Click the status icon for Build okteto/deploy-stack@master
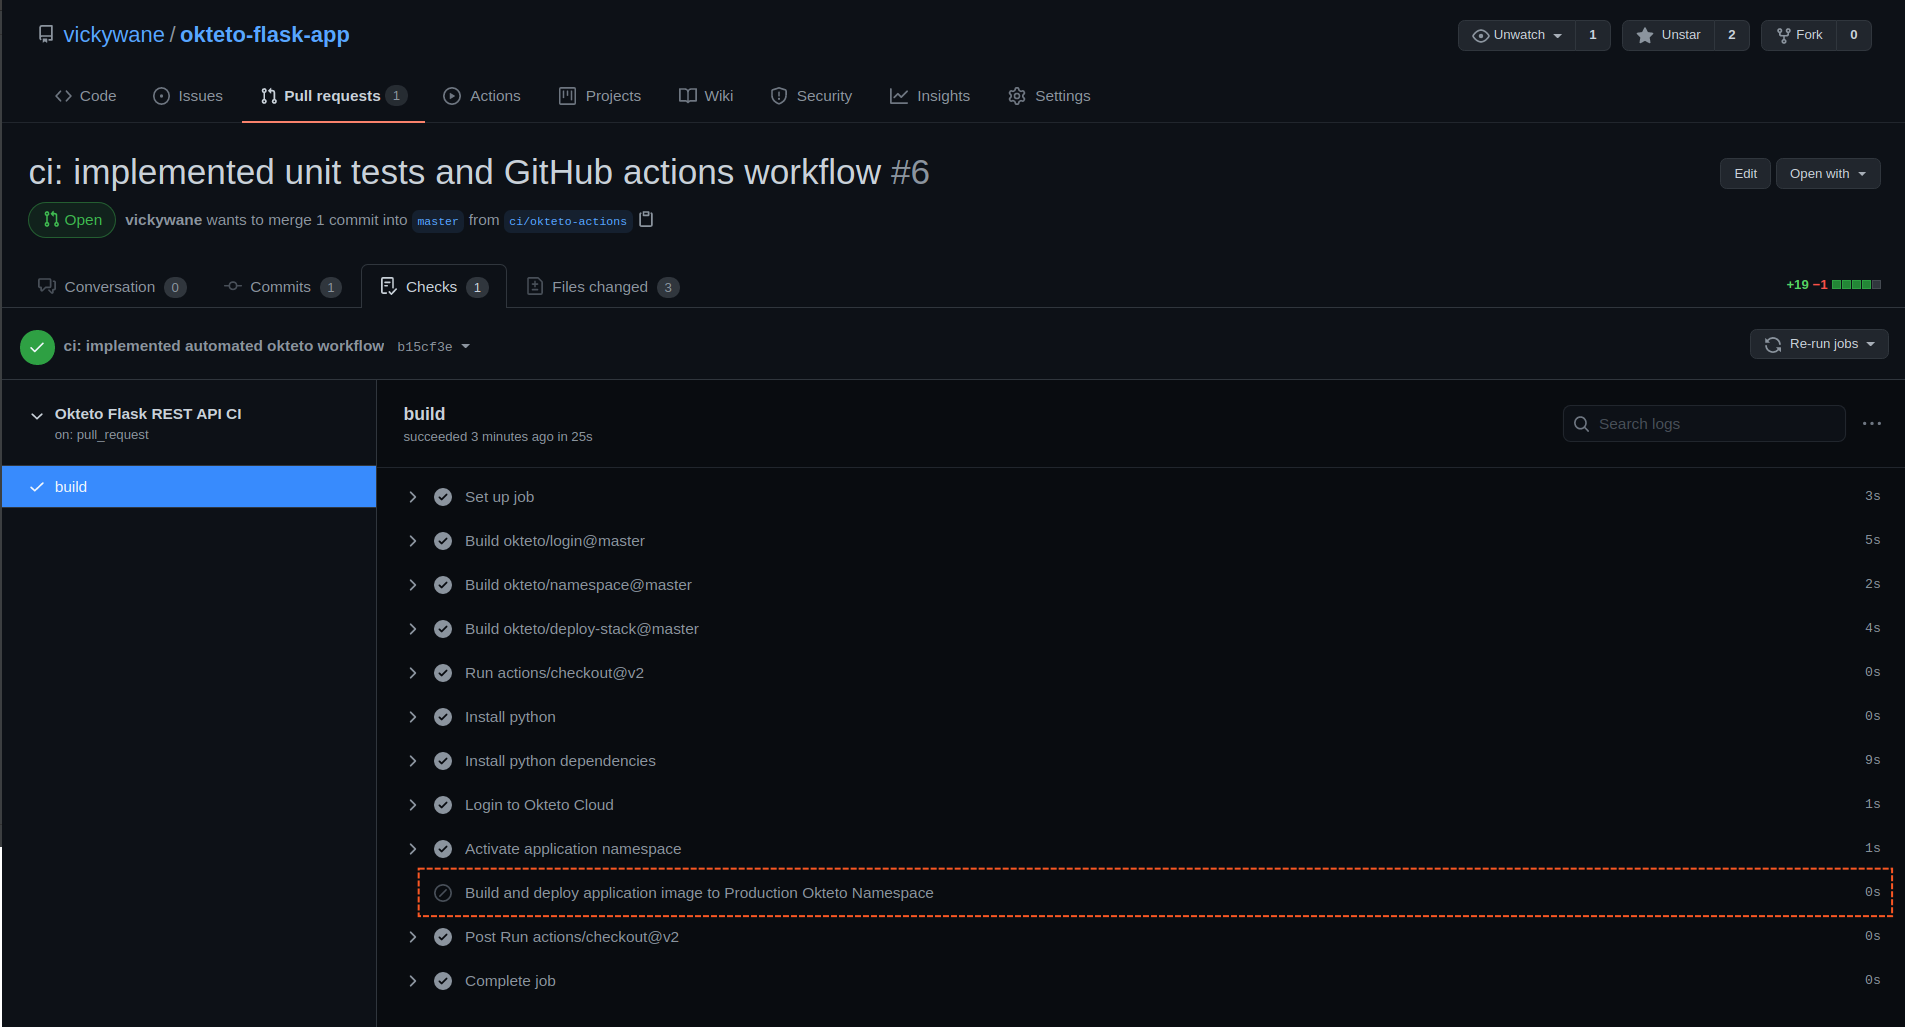The width and height of the screenshot is (1905, 1027). coord(443,629)
